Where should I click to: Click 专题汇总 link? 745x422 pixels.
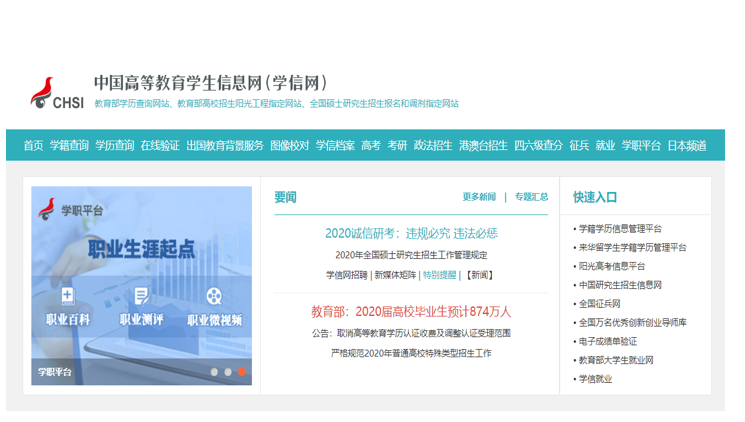click(531, 197)
